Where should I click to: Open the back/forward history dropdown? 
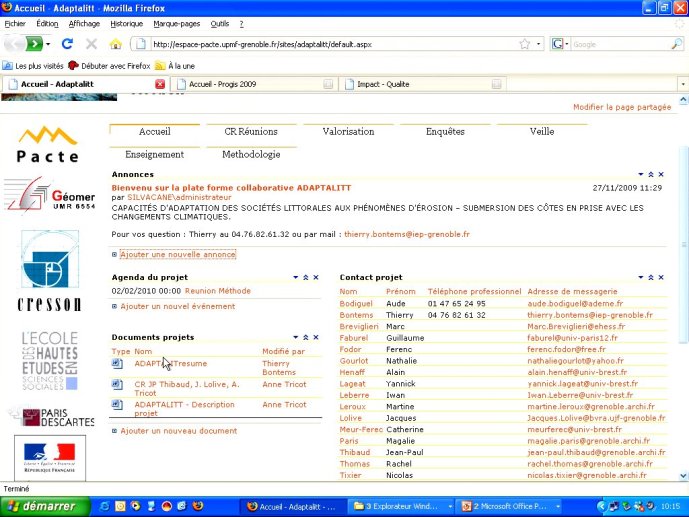tap(48, 44)
